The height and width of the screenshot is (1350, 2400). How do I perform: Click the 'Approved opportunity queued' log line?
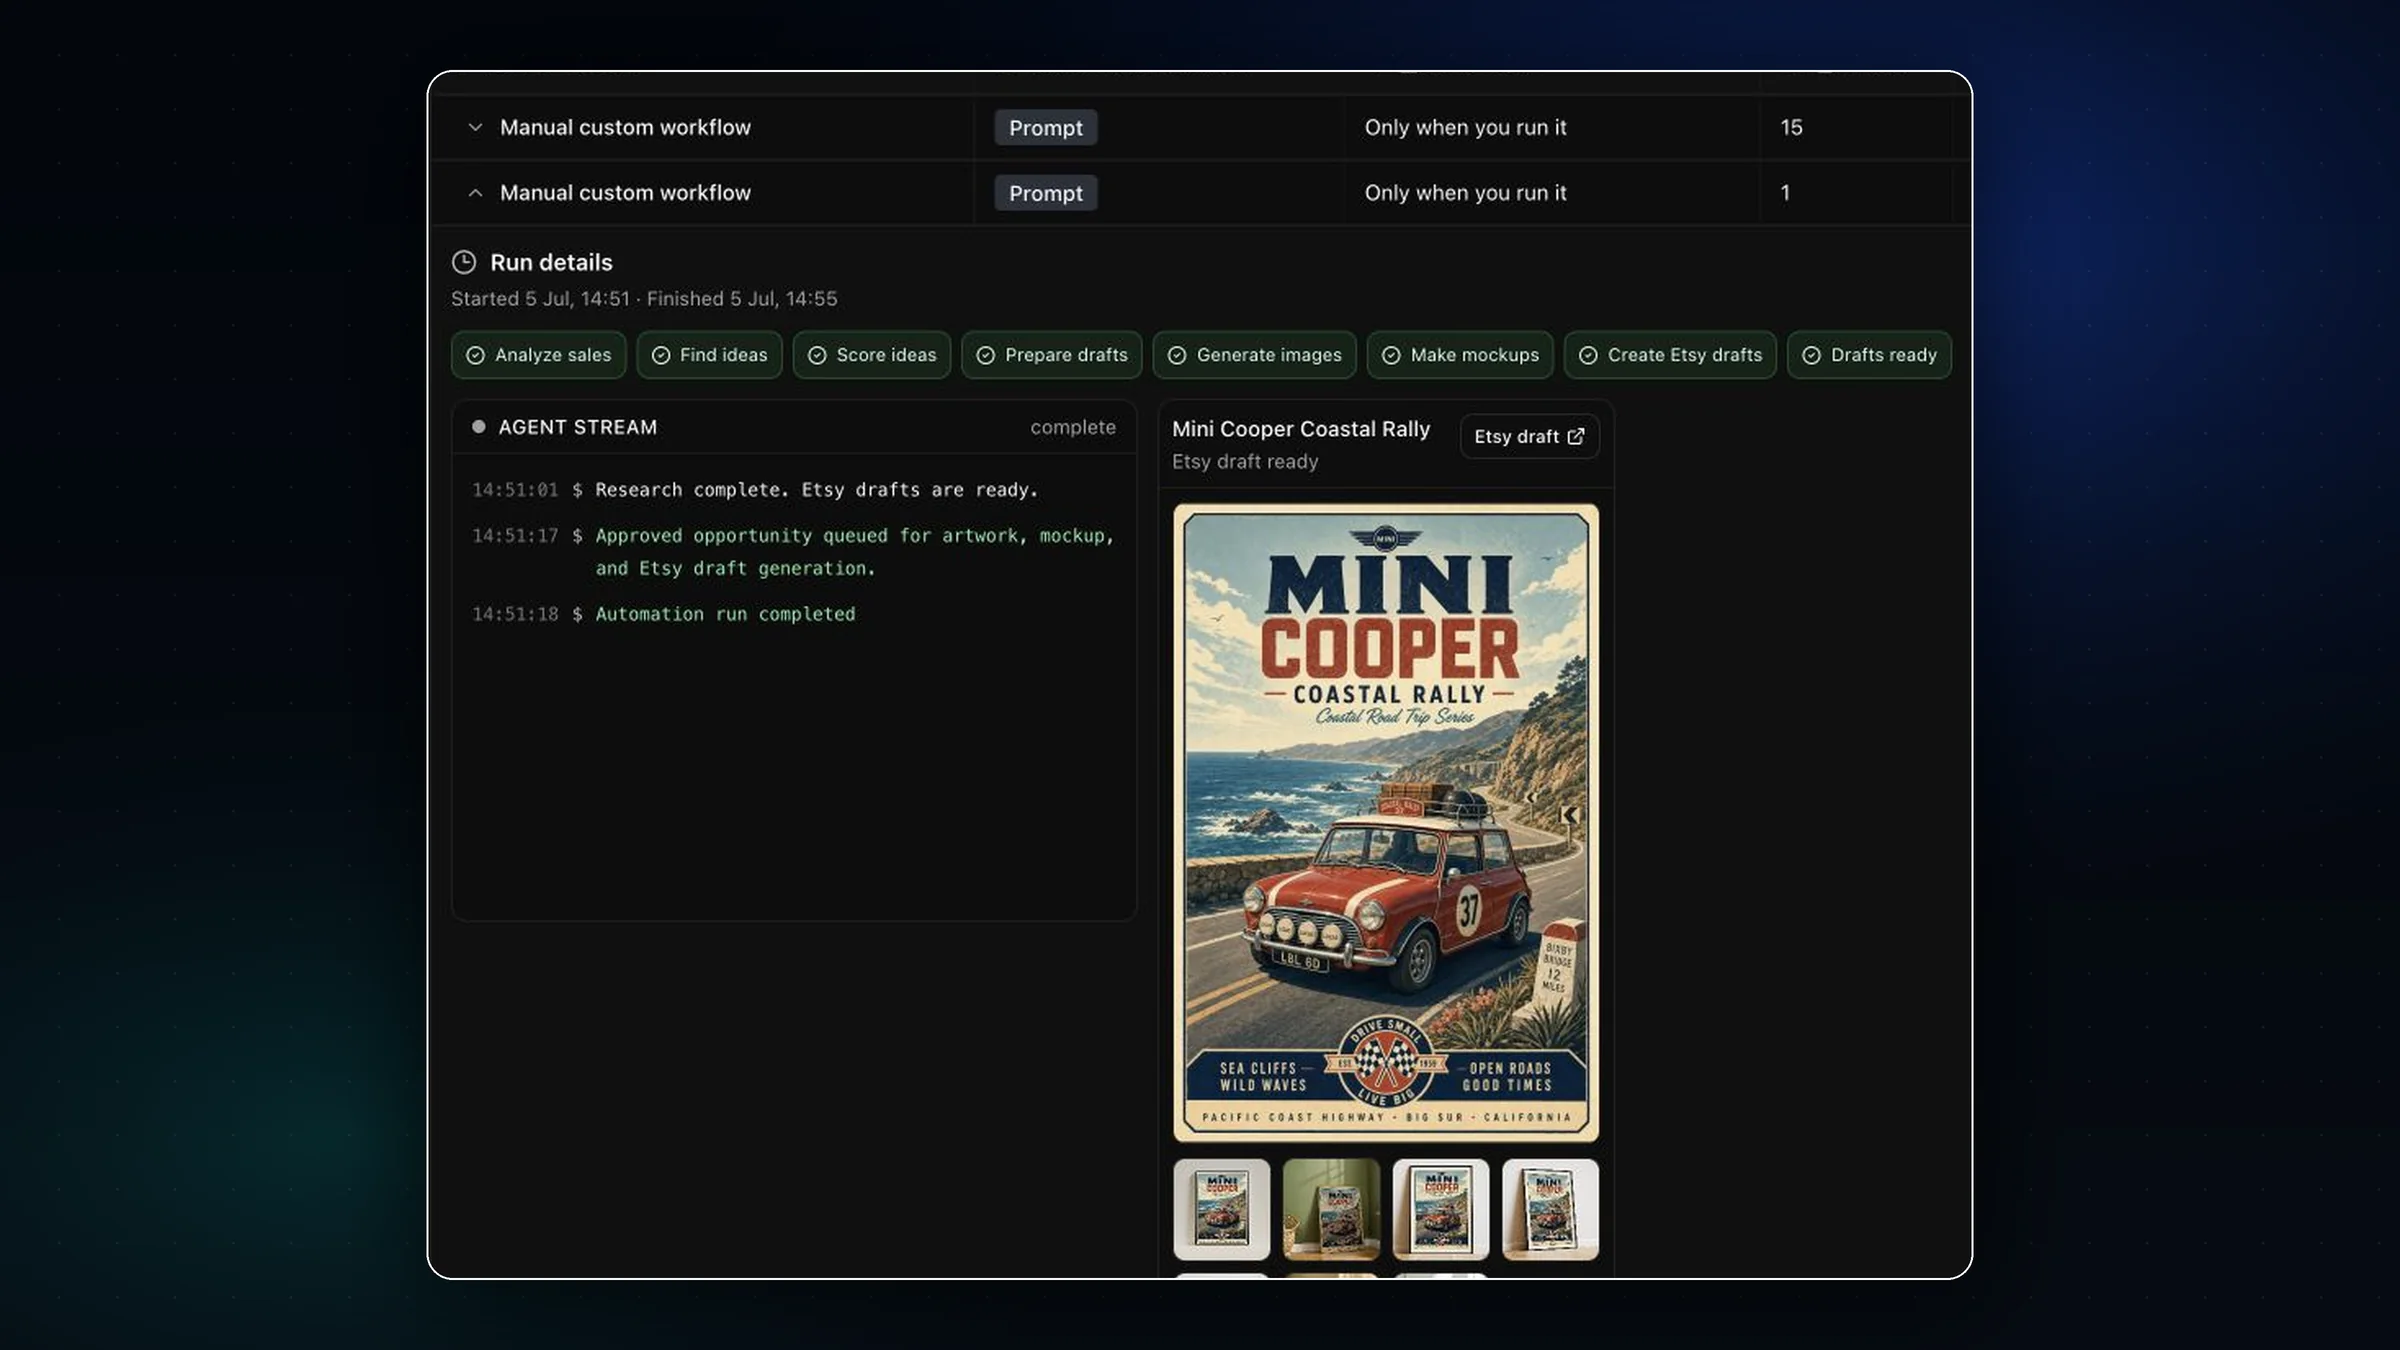pos(855,552)
